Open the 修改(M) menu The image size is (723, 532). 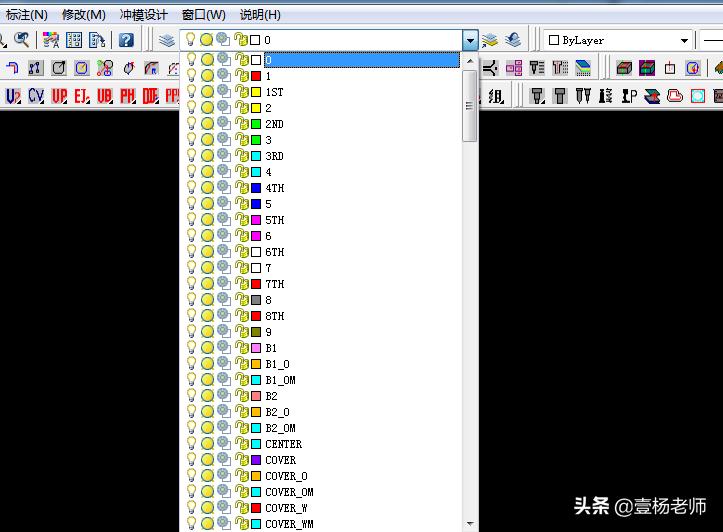pos(84,15)
